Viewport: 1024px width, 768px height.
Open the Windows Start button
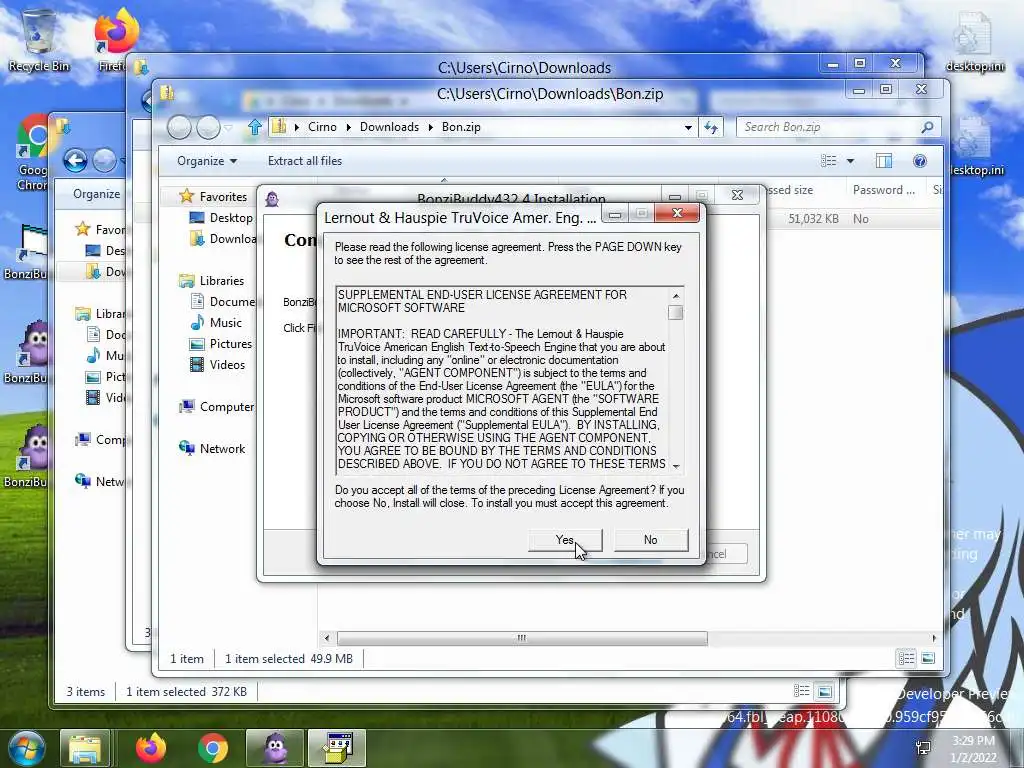(25, 748)
